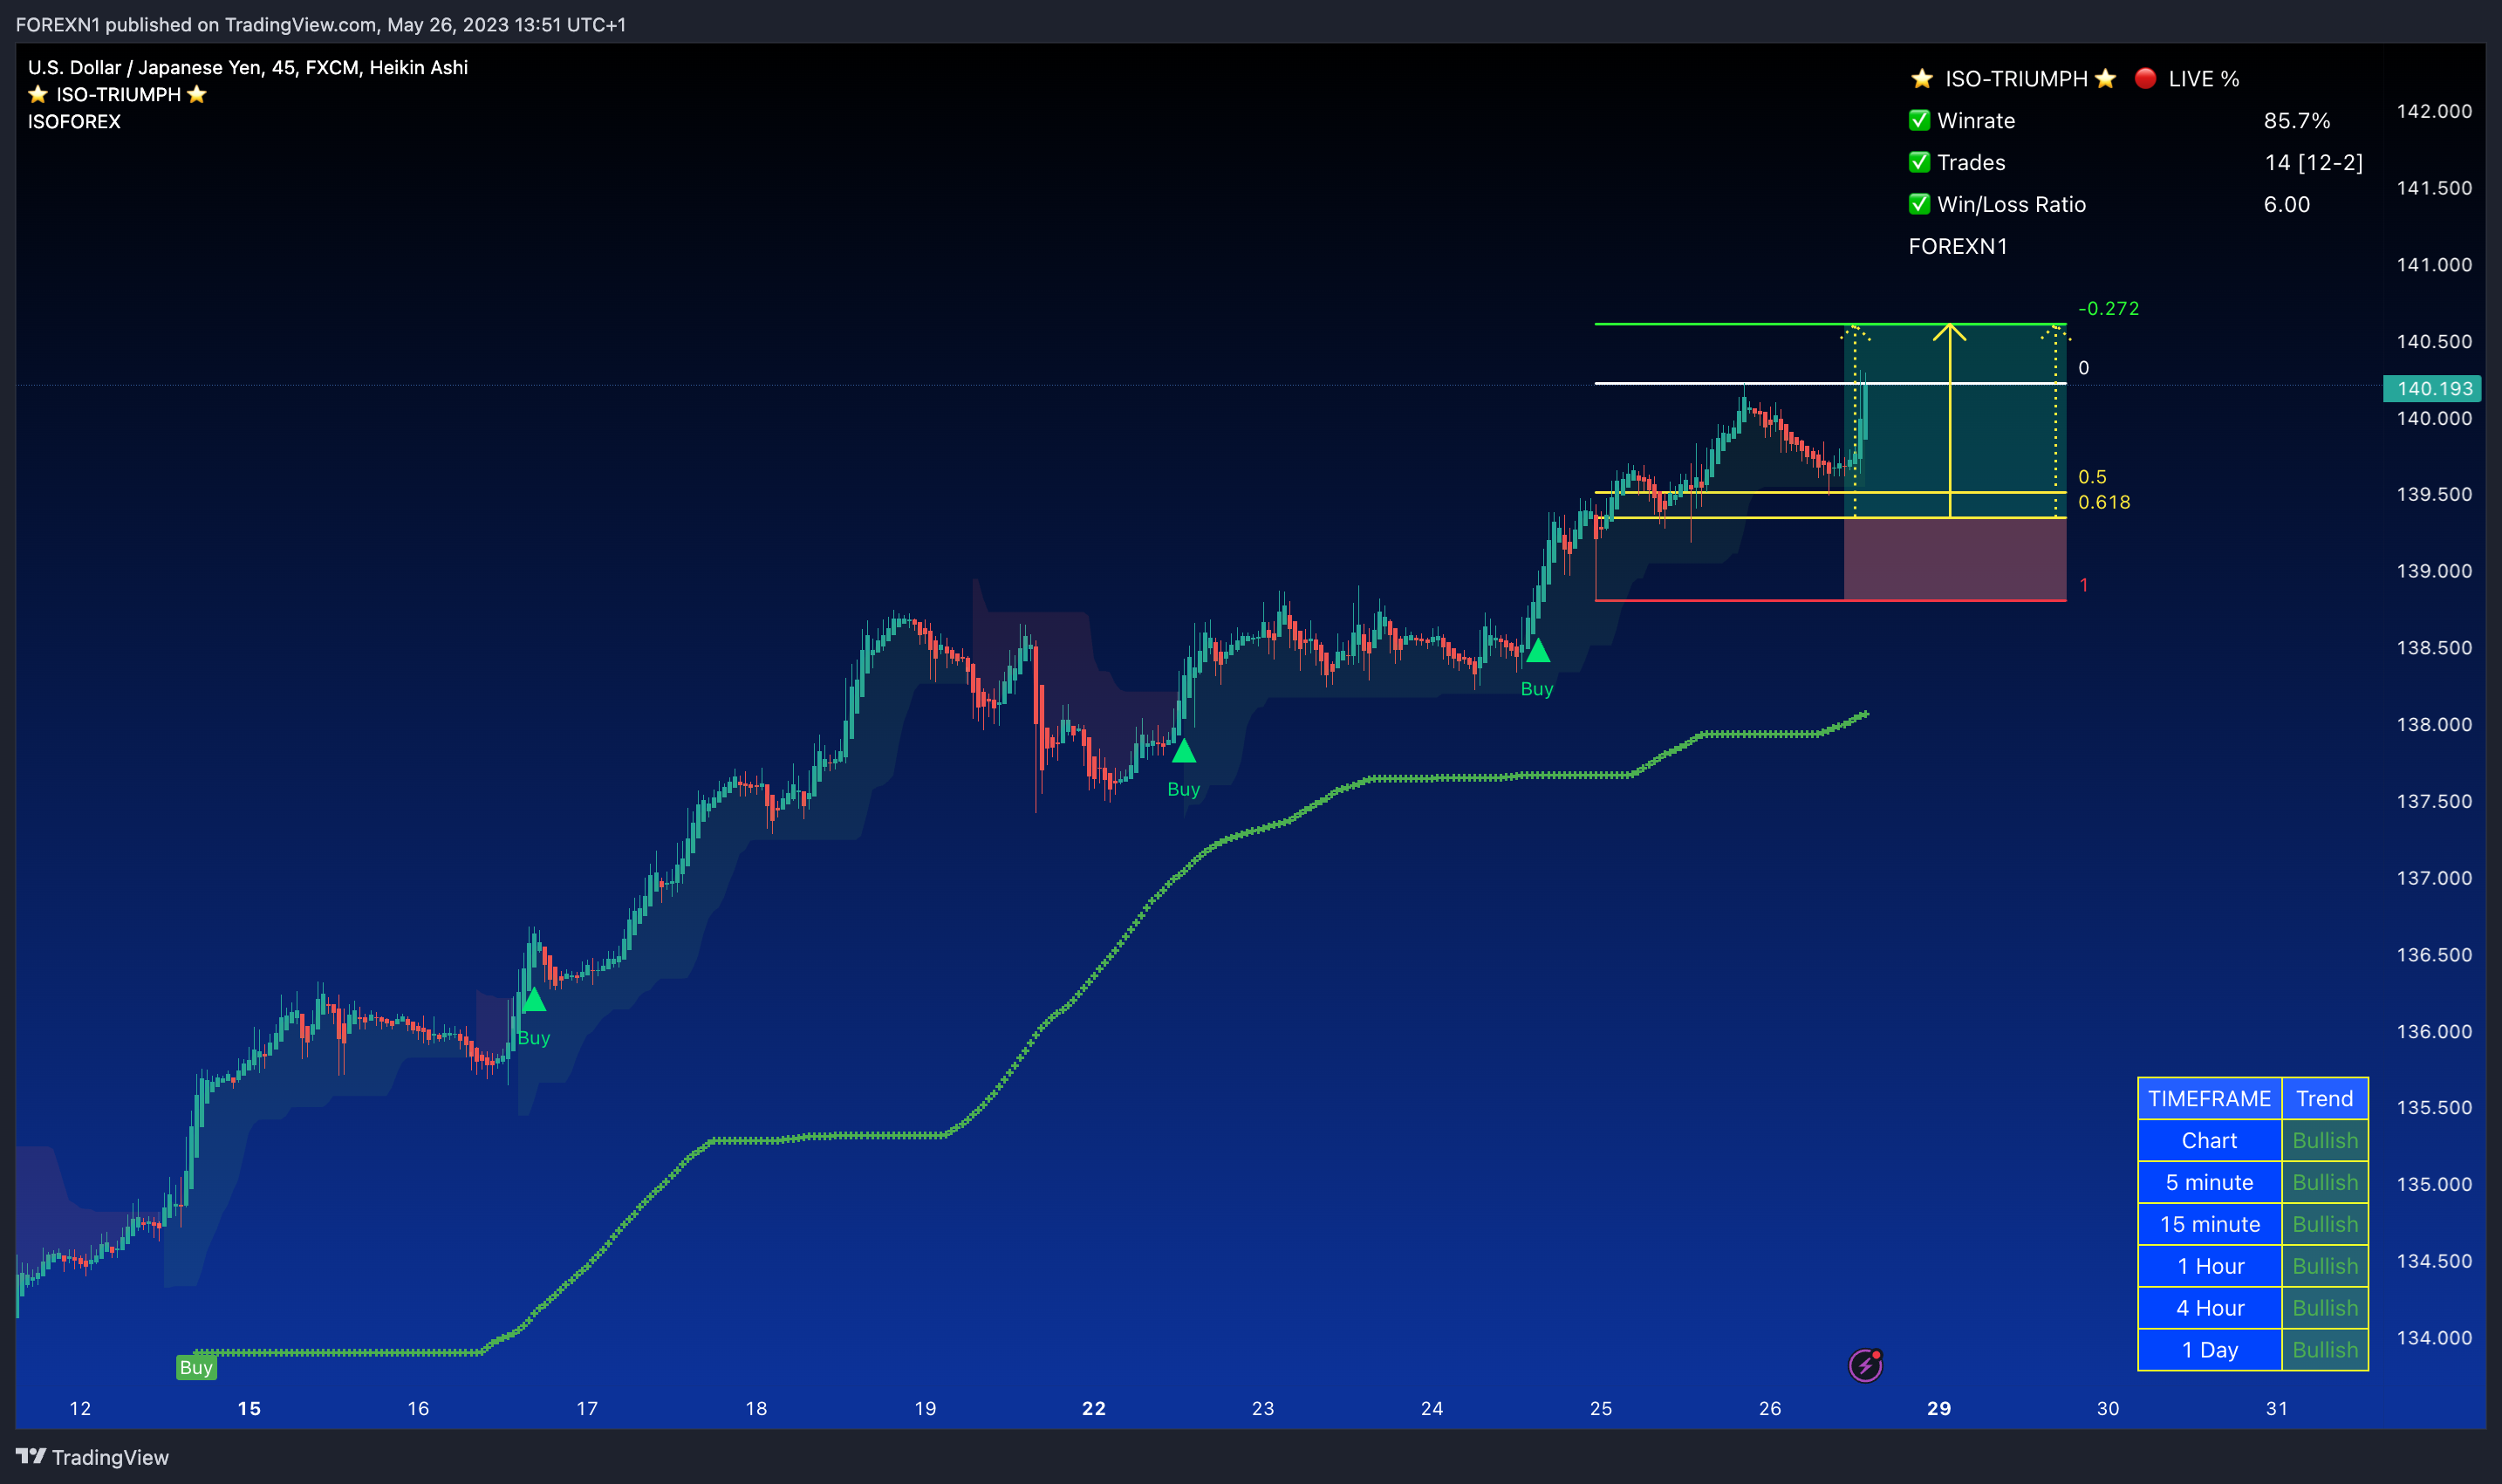
Task: Click date 22 on the time axis
Action: pos(1094,1409)
